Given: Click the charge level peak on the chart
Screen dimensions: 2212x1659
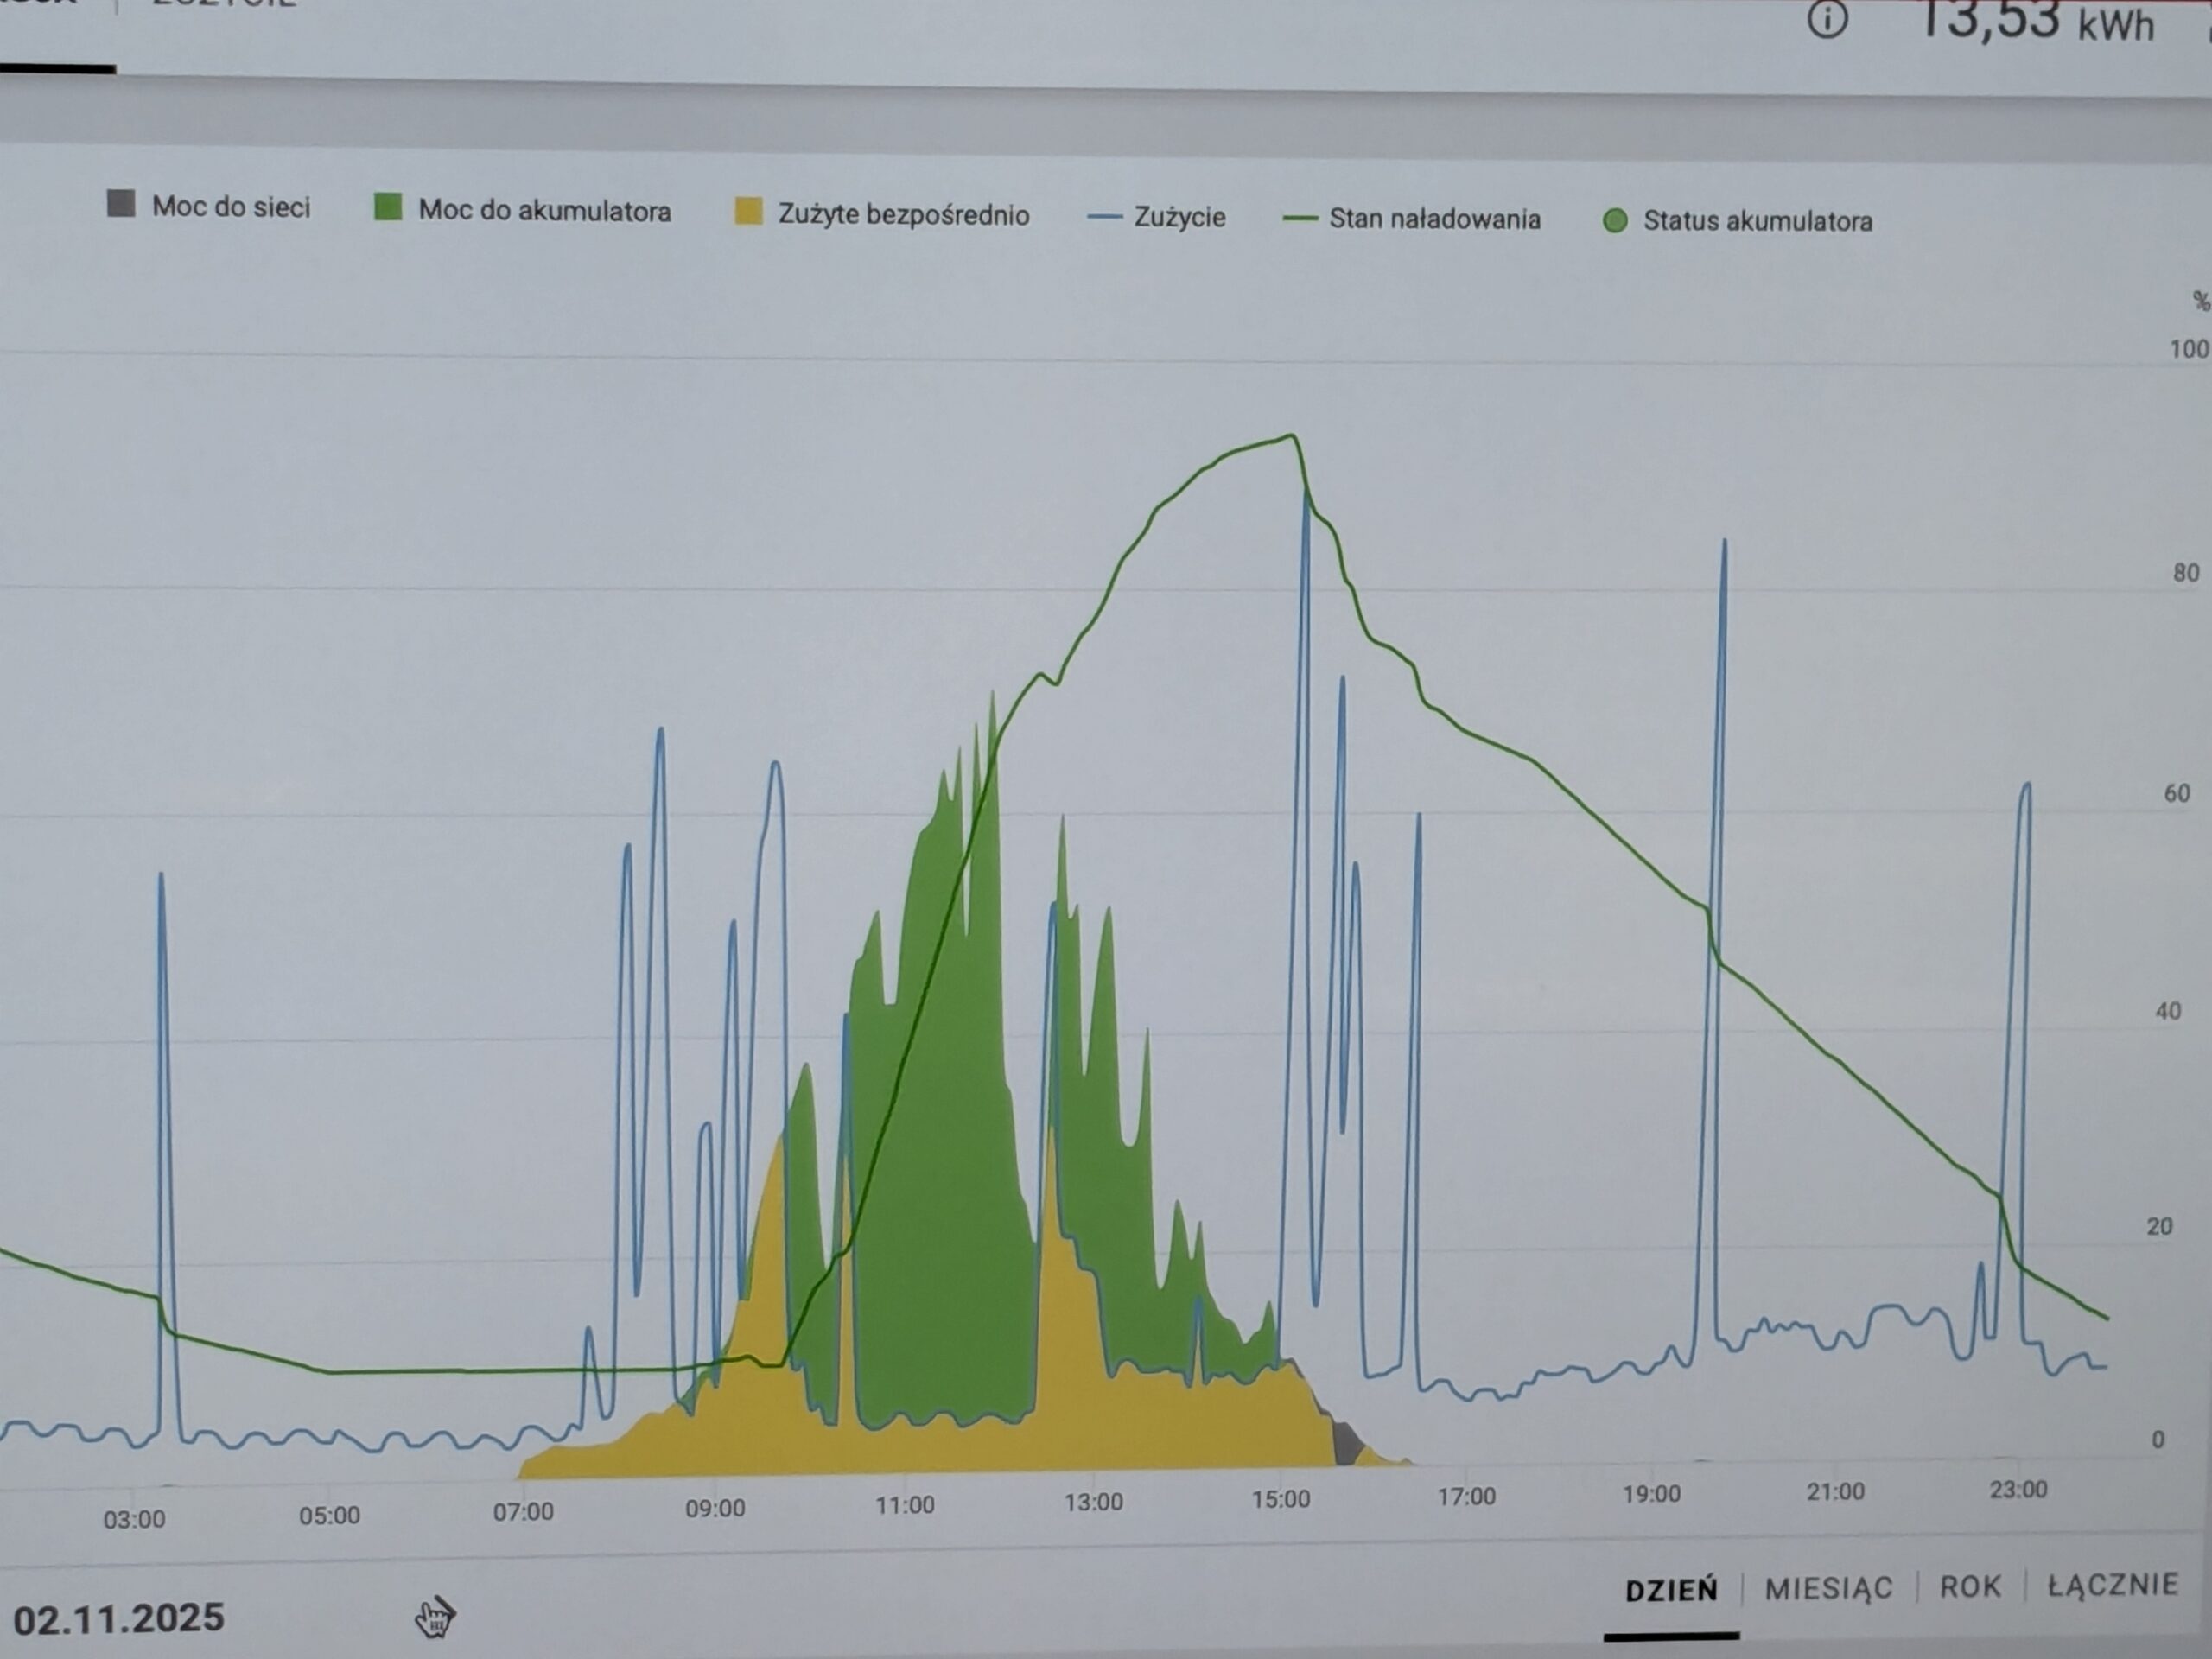Looking at the screenshot, I should coord(1292,436).
